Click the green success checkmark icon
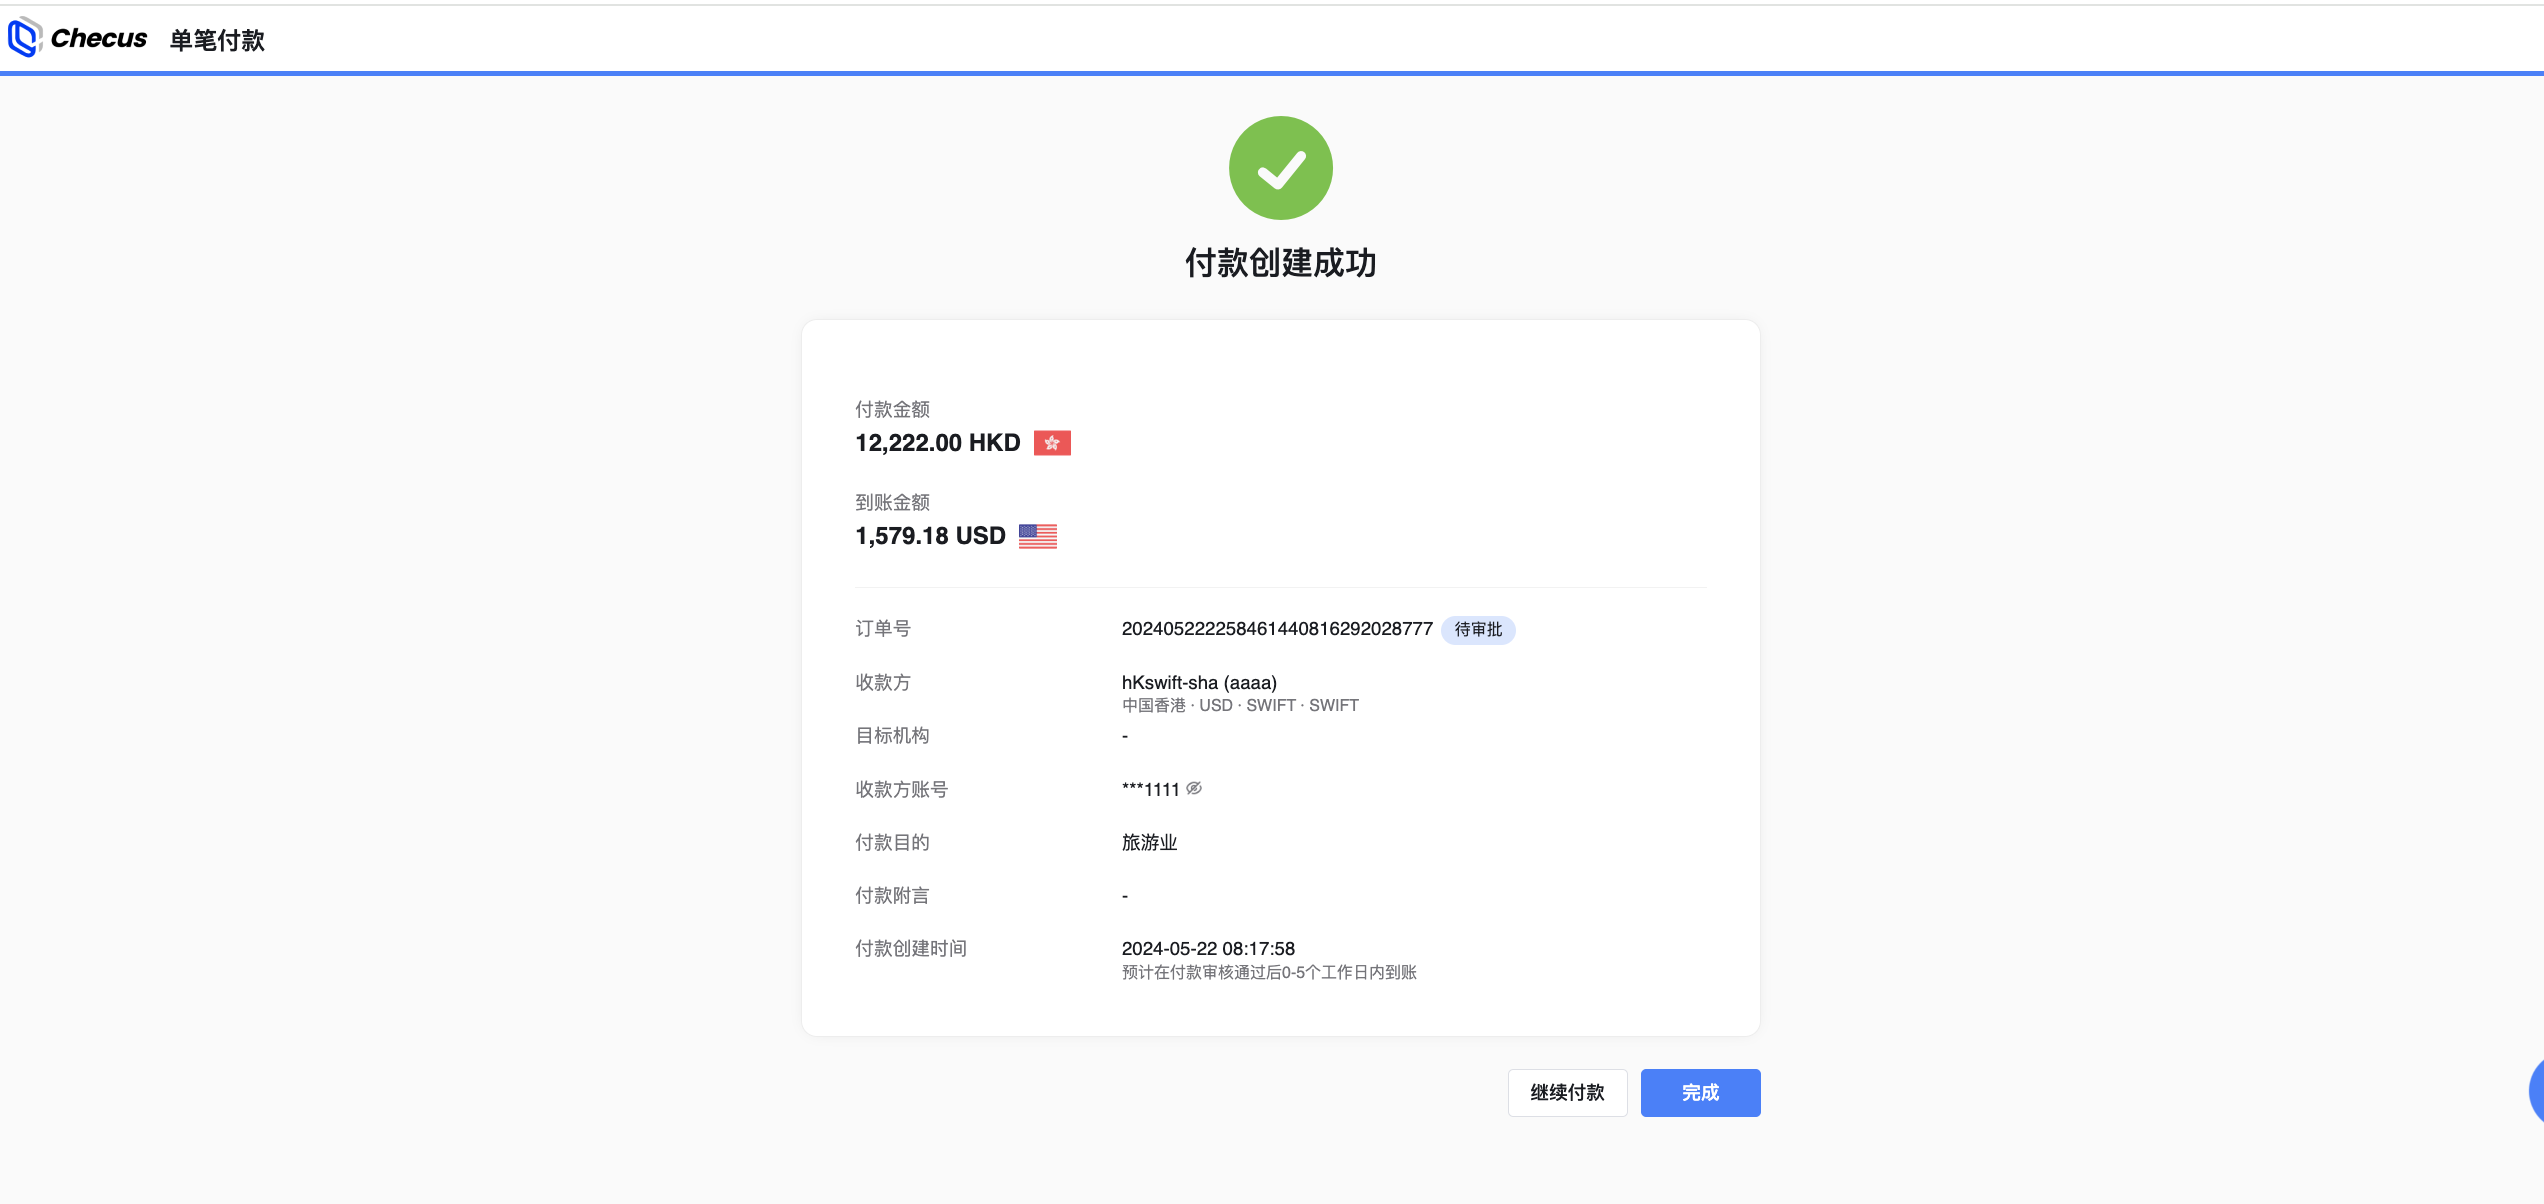Viewport: 2544px width, 1204px height. pos(1280,168)
